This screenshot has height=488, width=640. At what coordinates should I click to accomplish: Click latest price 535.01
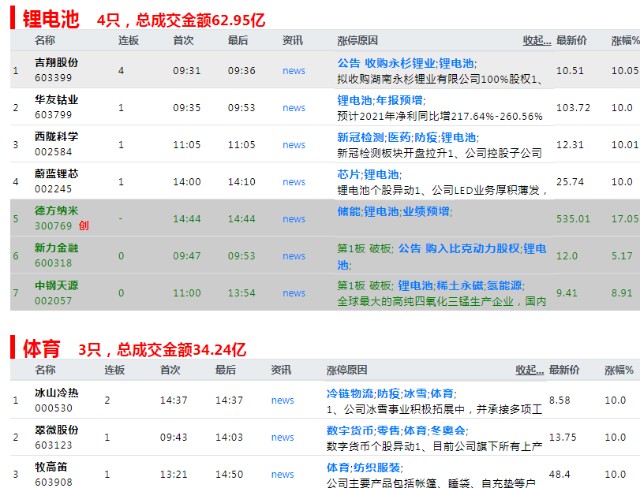(x=573, y=219)
